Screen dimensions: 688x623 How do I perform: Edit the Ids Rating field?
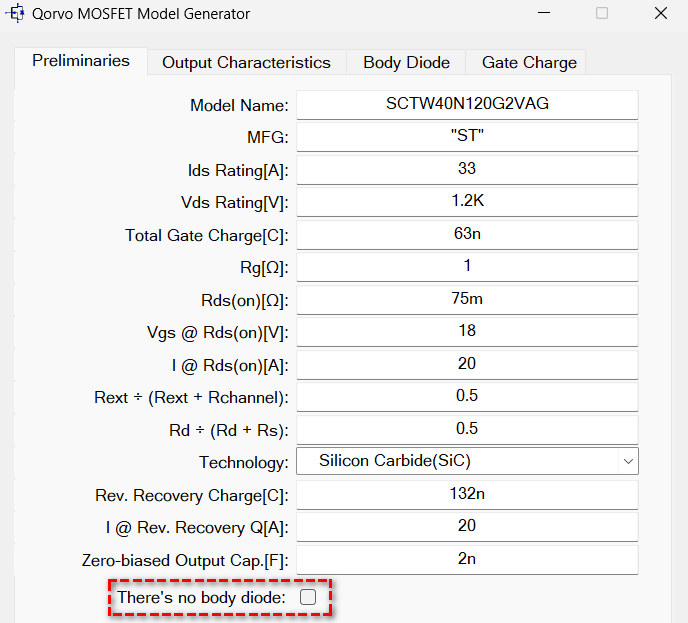467,169
